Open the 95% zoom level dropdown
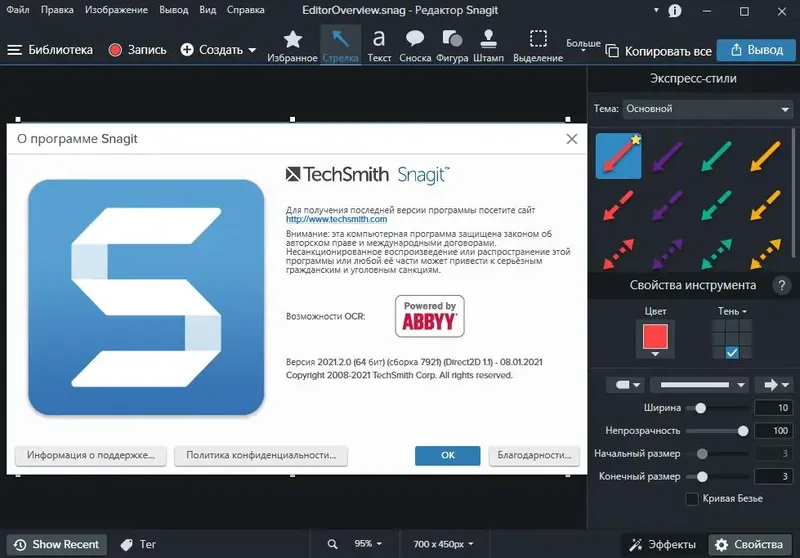Viewport: 800px width, 558px height. (368, 544)
